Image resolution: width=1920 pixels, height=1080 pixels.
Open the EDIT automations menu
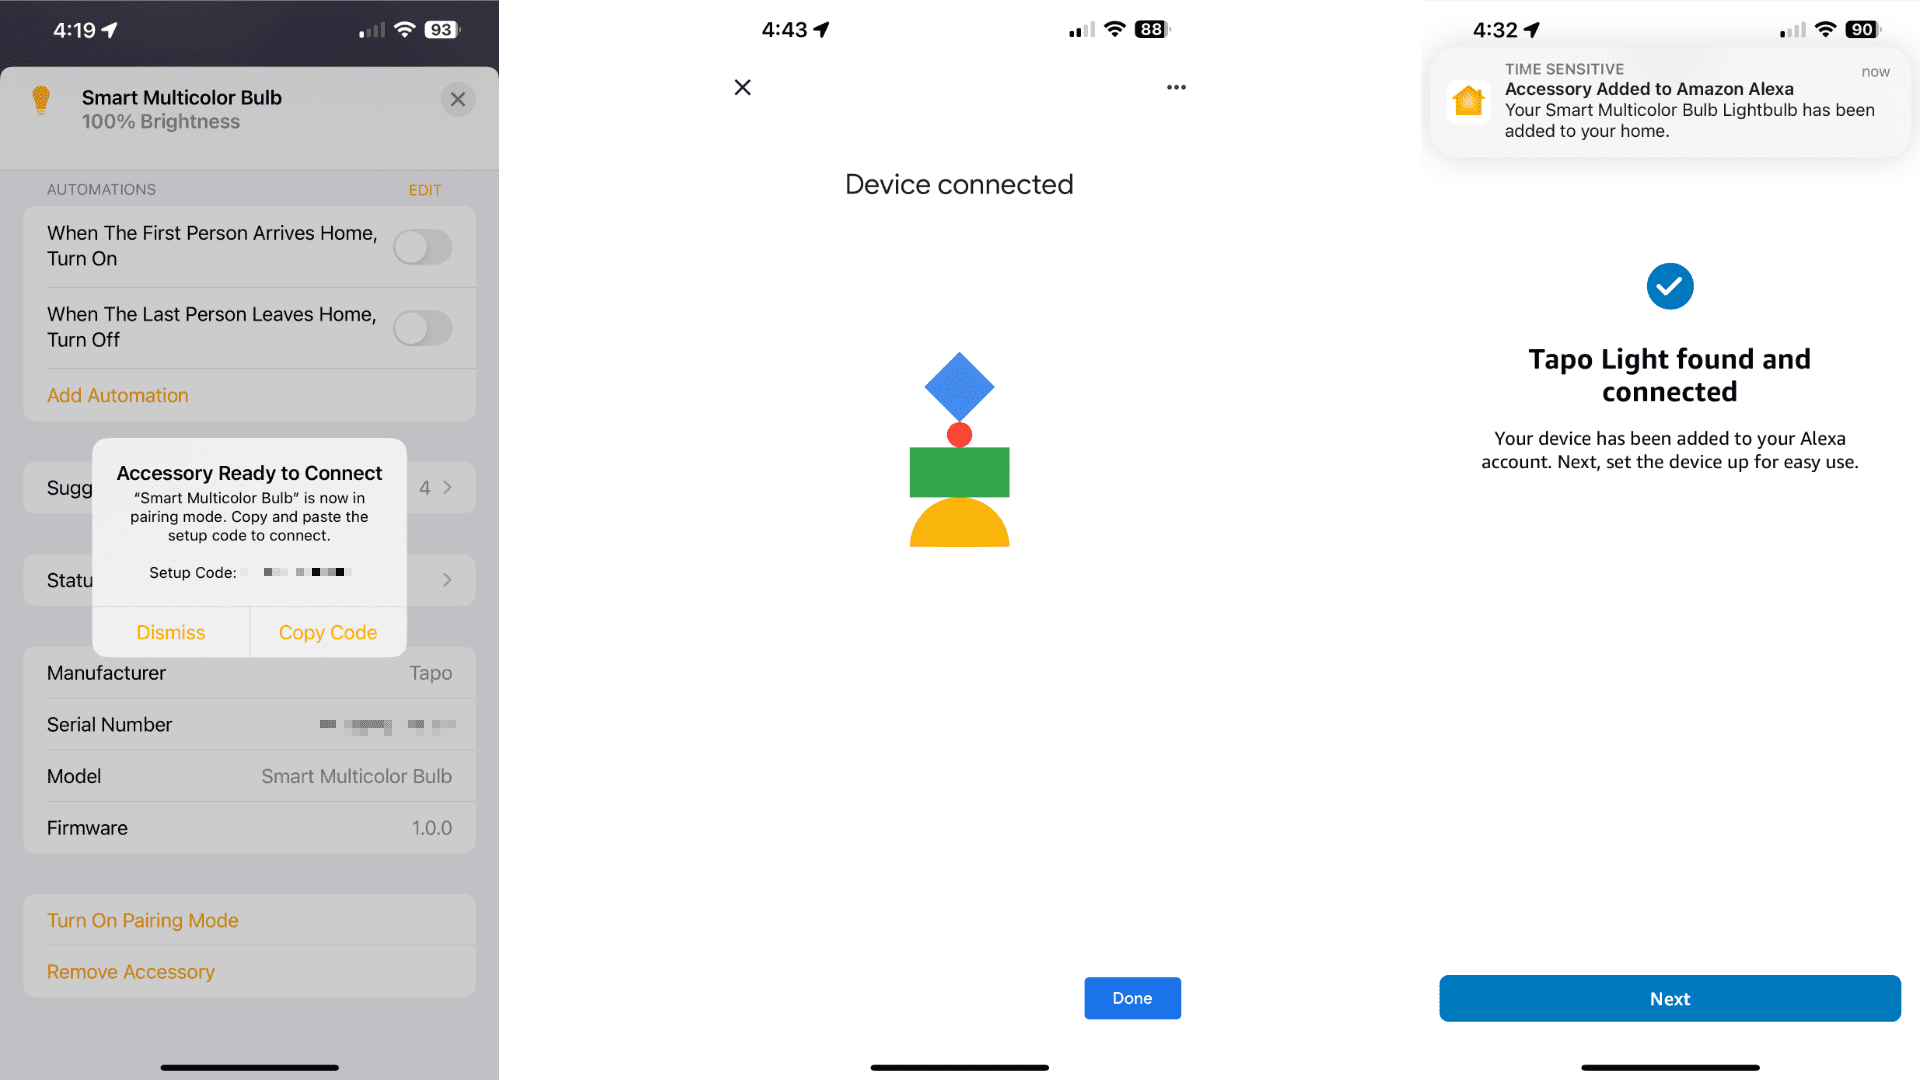[425, 189]
